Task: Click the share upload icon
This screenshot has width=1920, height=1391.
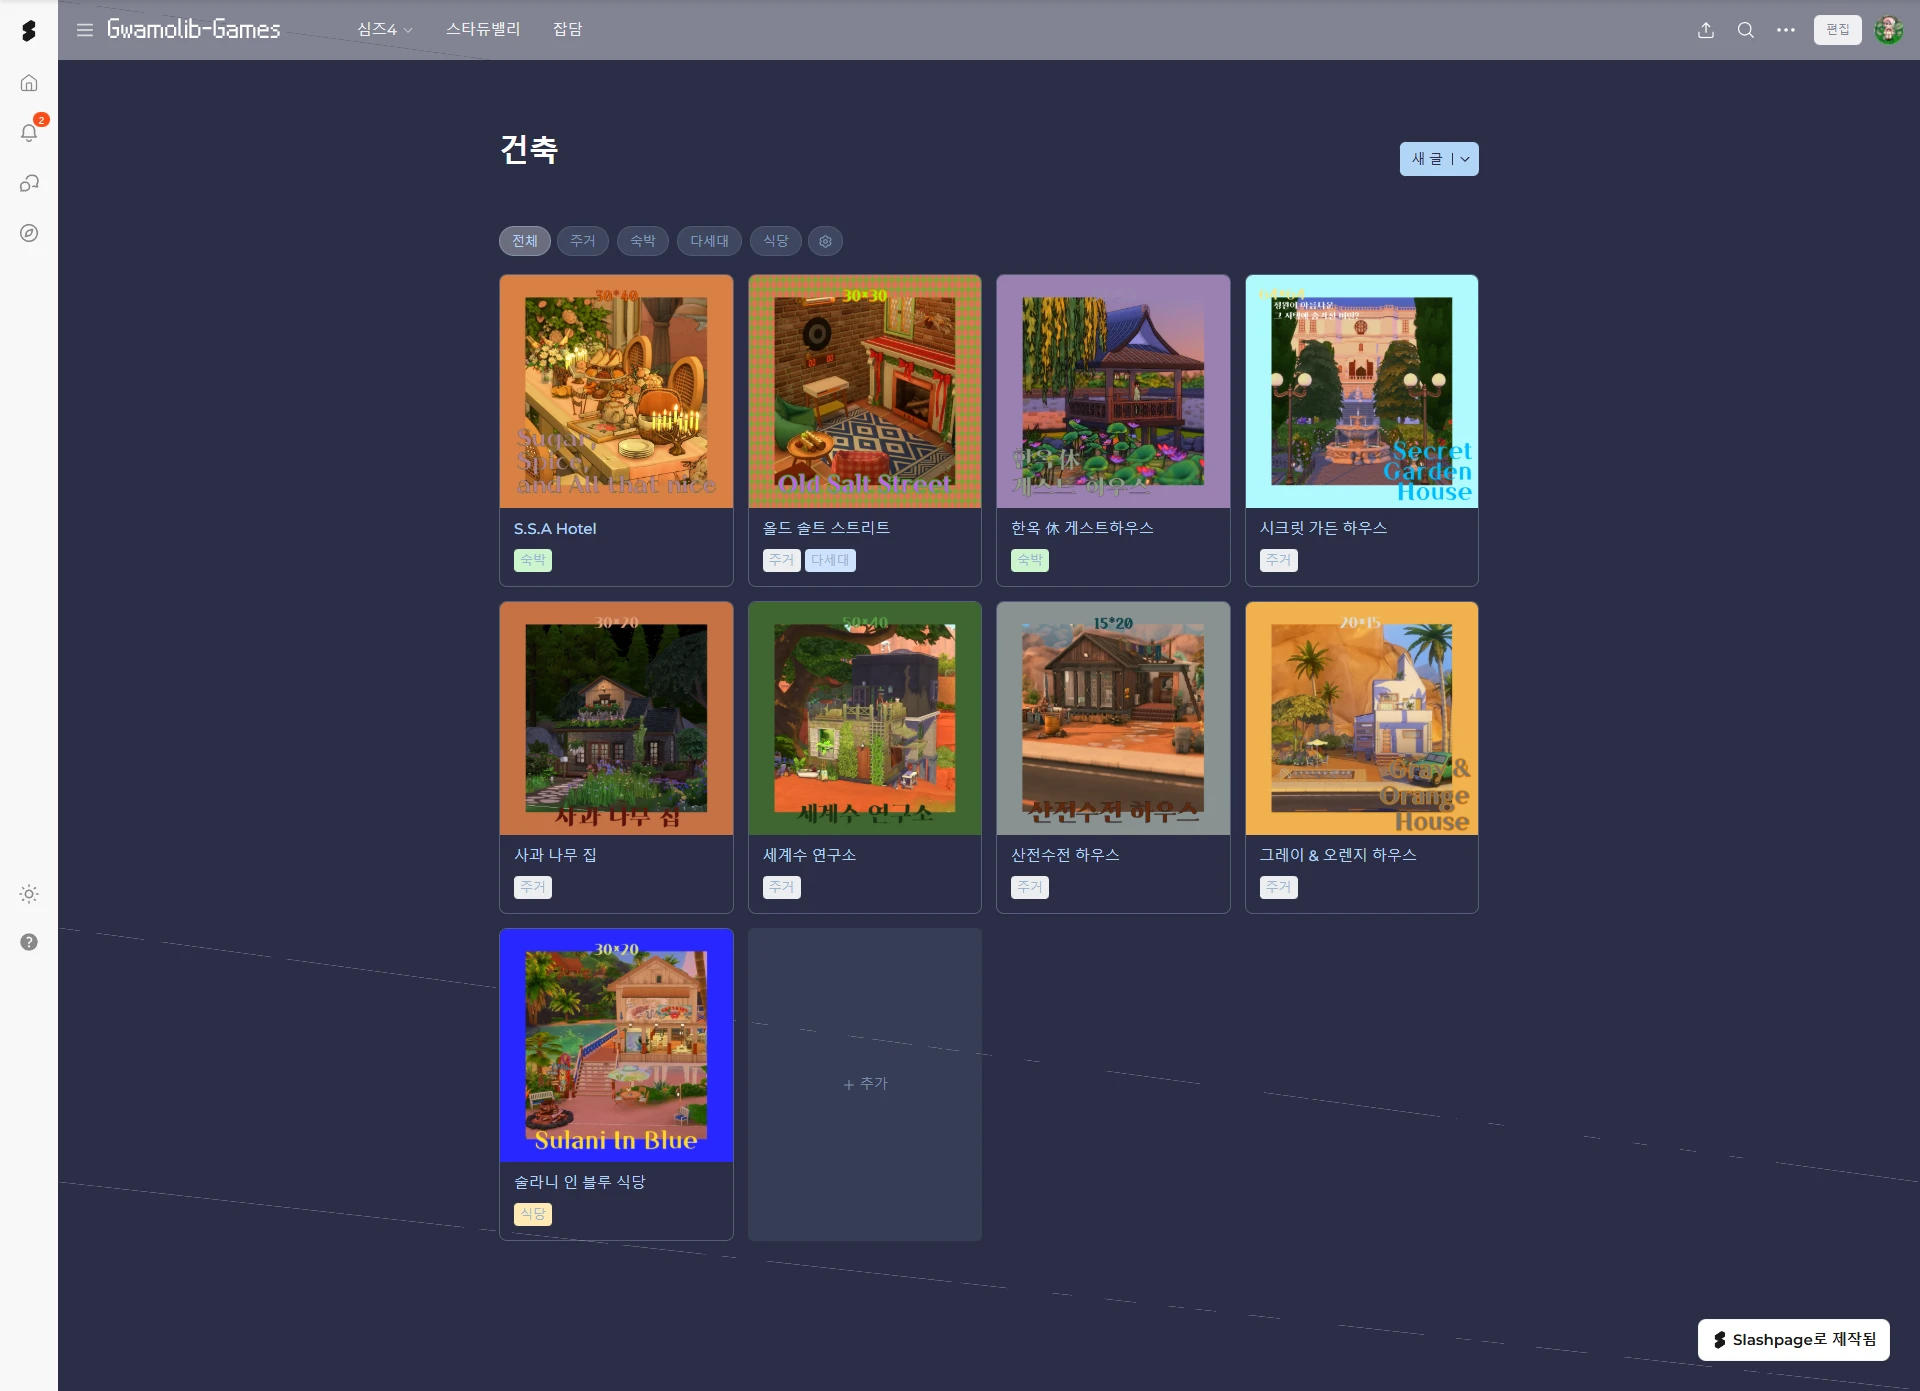Action: click(1706, 30)
